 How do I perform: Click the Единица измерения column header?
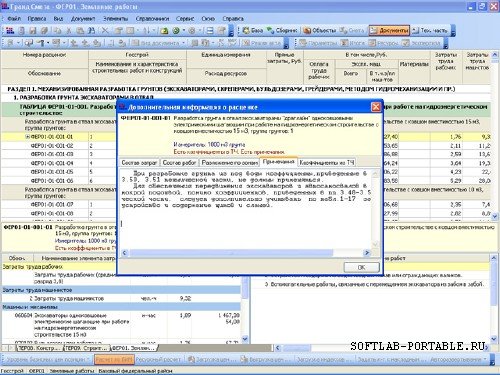tap(226, 55)
